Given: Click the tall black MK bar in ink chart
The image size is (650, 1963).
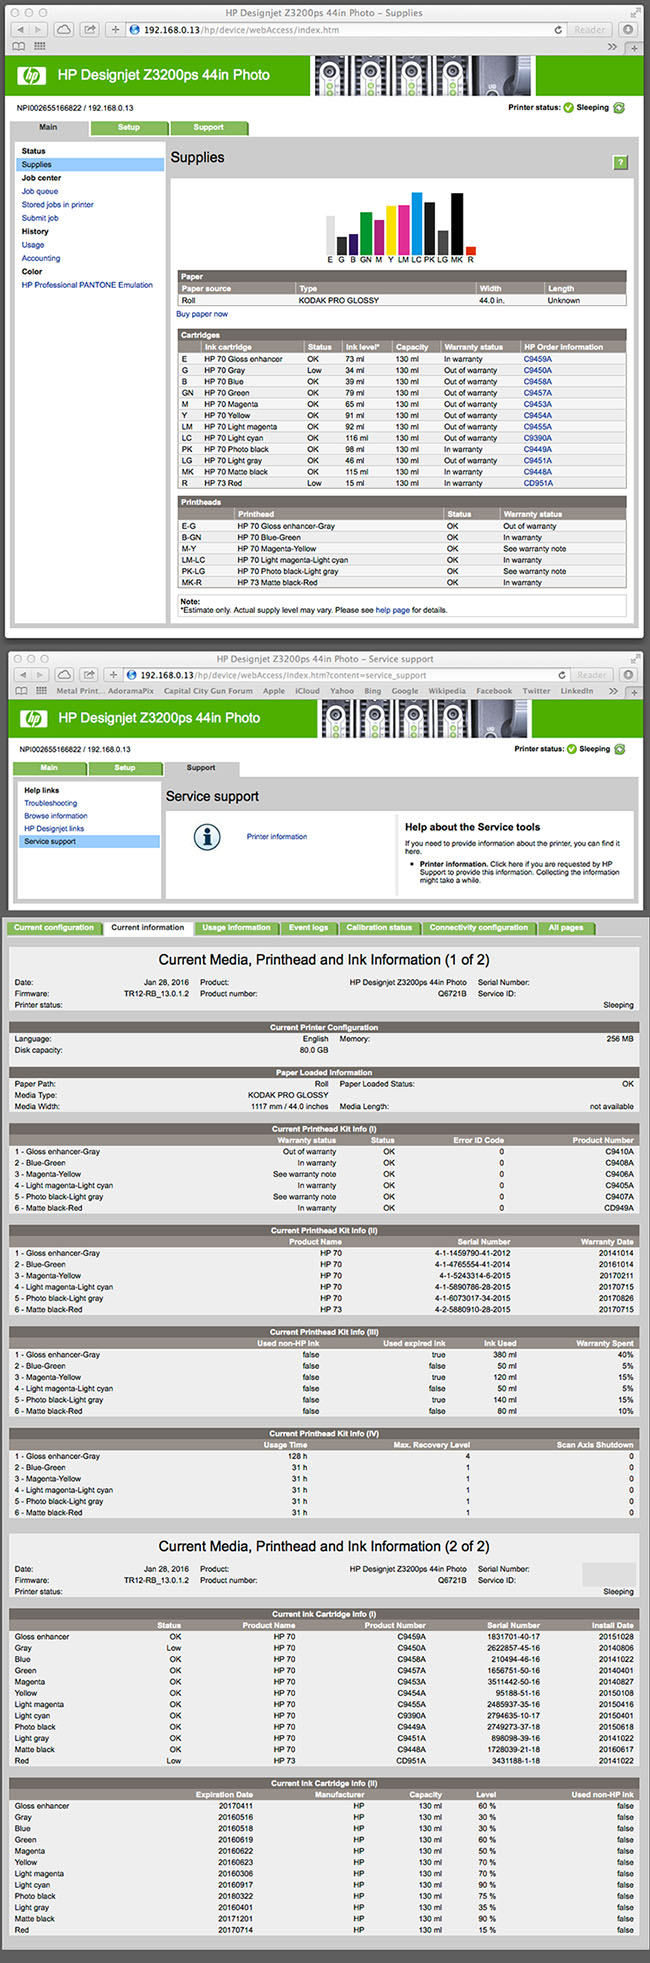Looking at the screenshot, I should click(457, 223).
